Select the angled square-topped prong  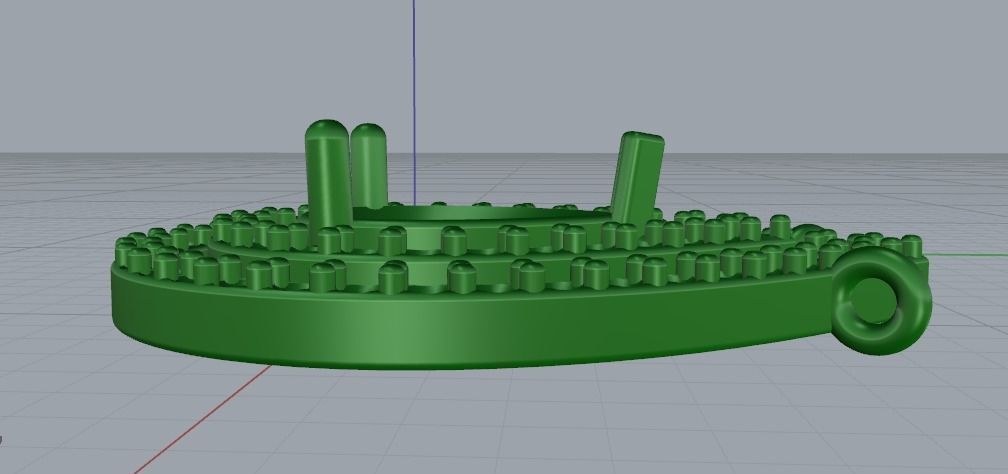pyautogui.click(x=636, y=178)
